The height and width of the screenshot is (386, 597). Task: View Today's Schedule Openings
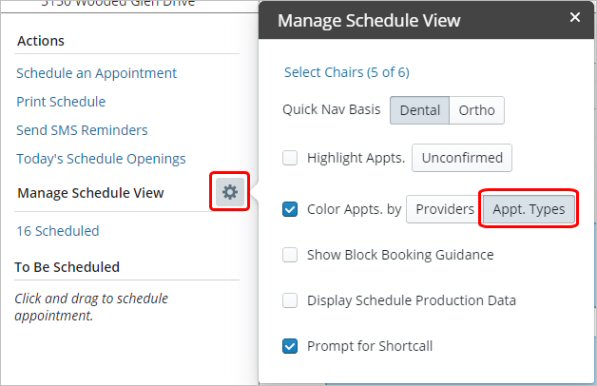[x=101, y=159]
